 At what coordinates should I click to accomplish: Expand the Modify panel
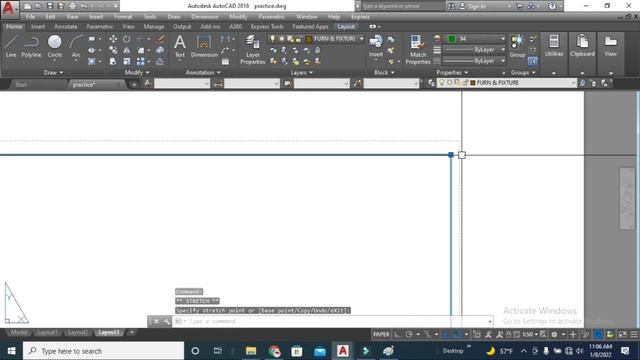137,73
